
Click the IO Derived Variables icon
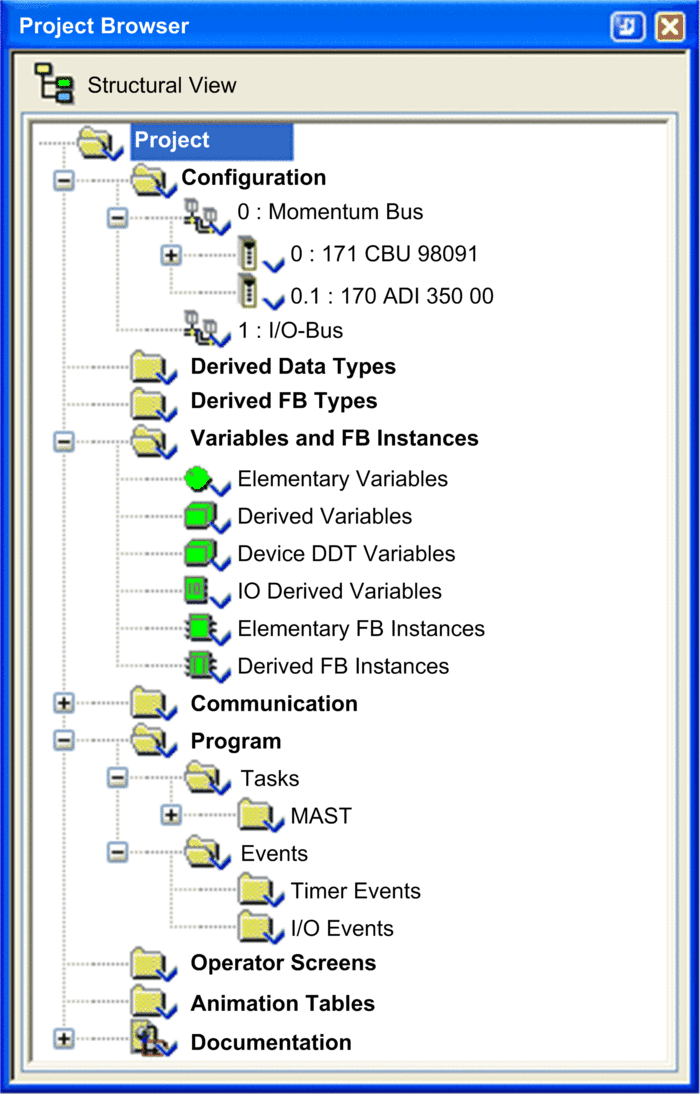(x=206, y=592)
